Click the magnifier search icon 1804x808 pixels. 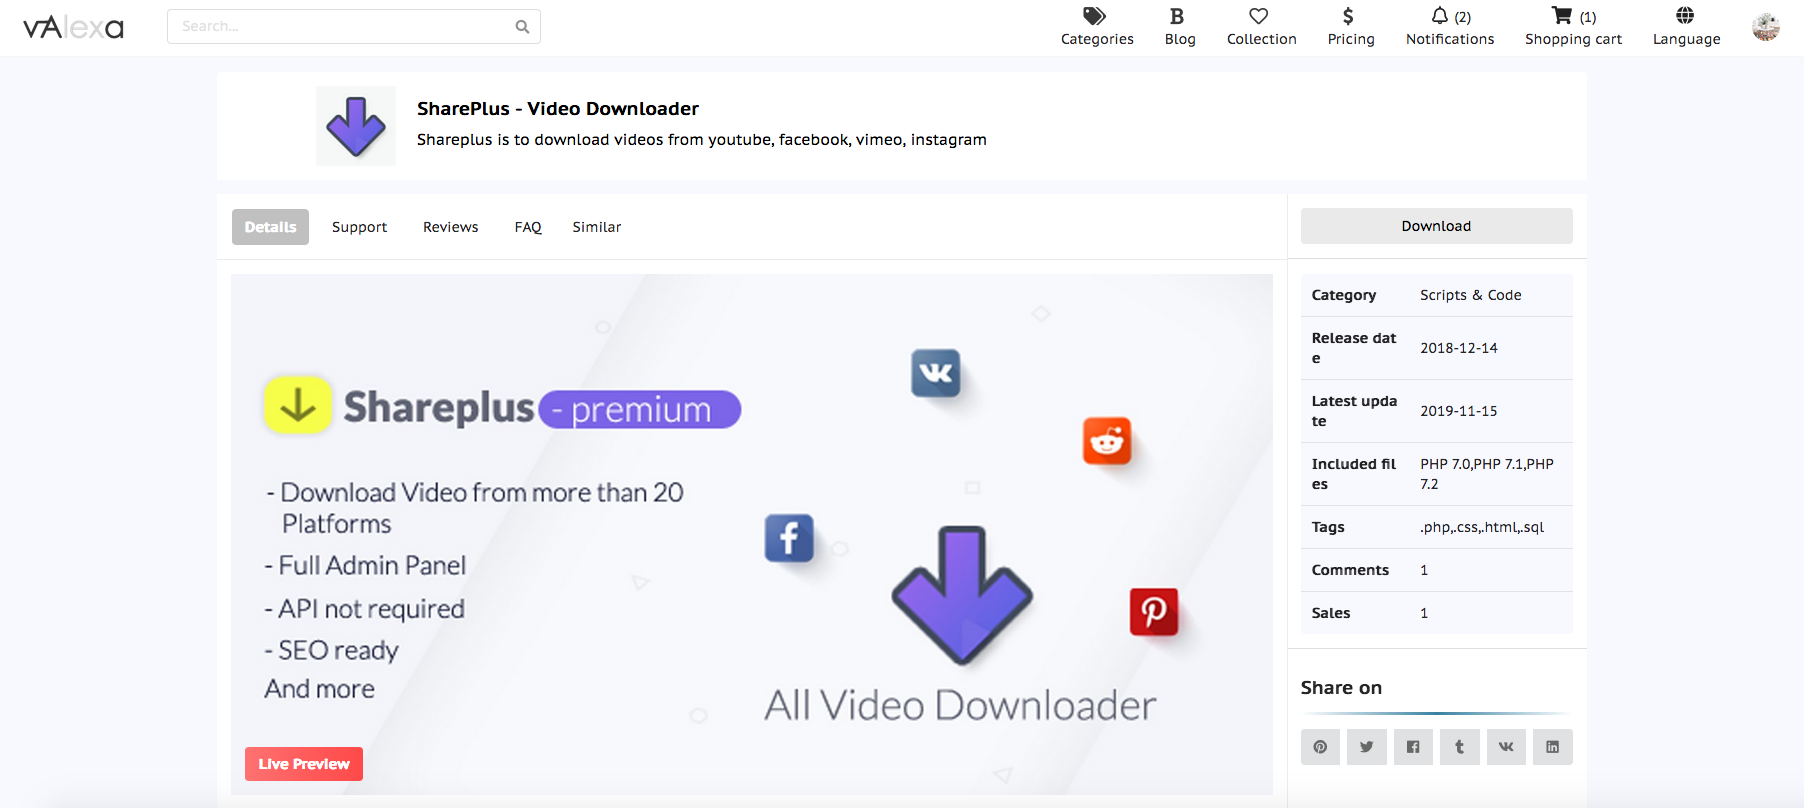coord(522,27)
